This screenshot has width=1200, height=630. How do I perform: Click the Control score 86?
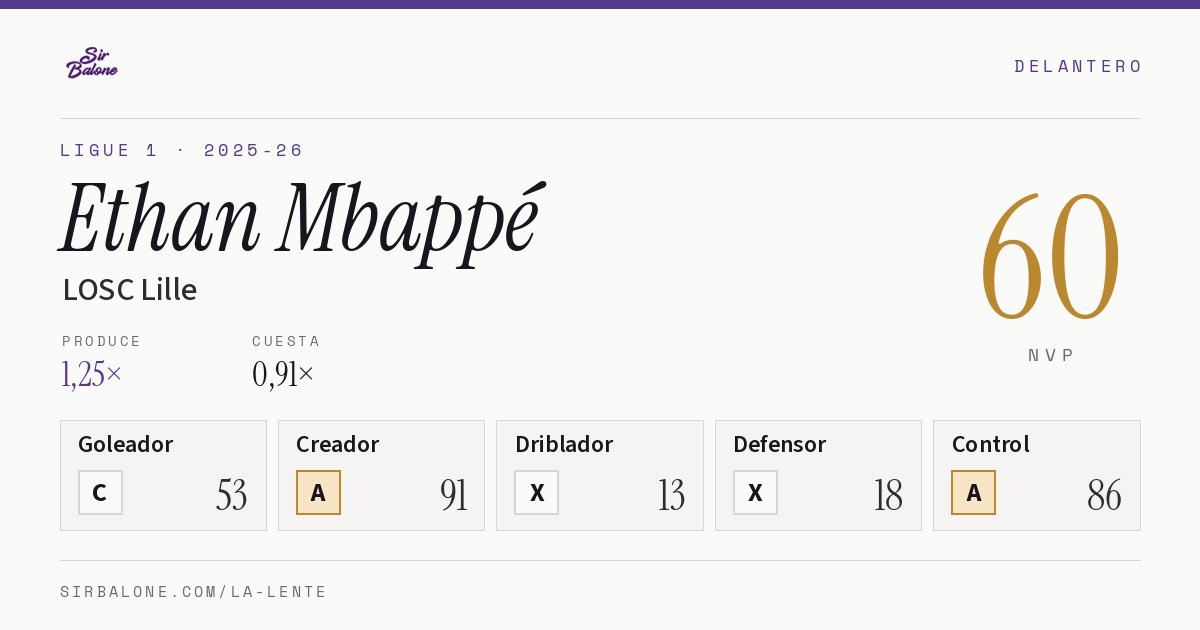coord(1105,495)
